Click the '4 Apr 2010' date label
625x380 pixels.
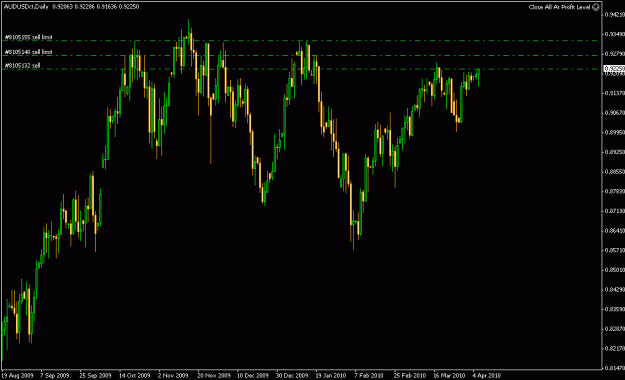[486, 376]
